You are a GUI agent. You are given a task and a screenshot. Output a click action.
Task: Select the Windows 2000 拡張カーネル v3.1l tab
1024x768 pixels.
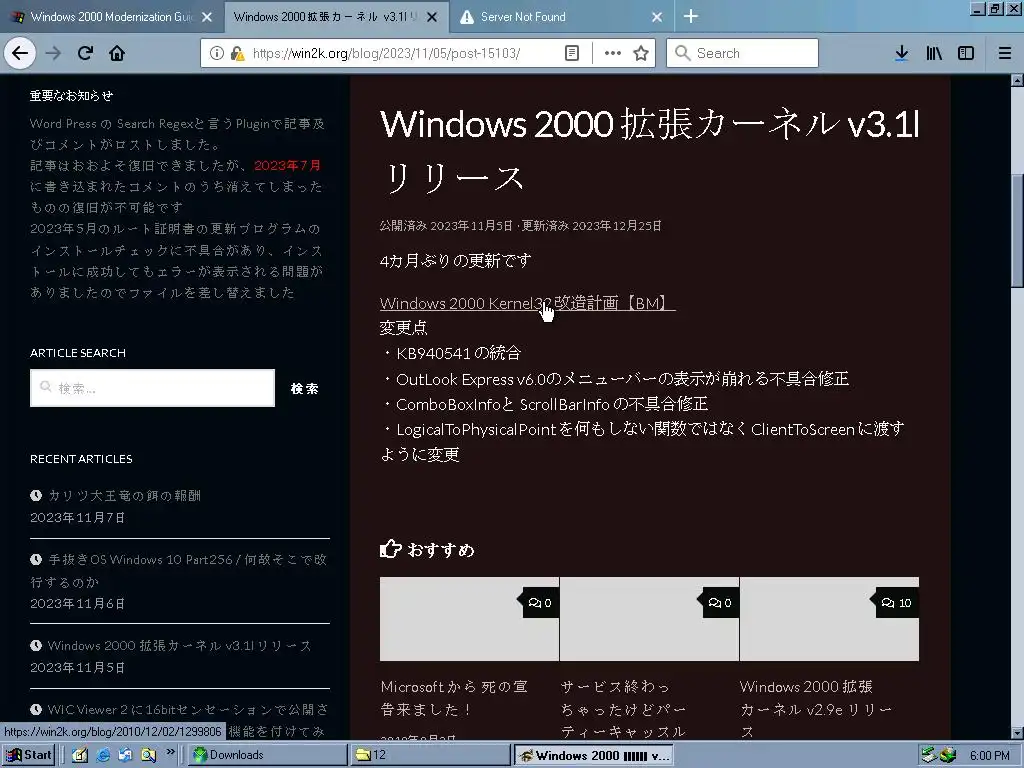336,17
